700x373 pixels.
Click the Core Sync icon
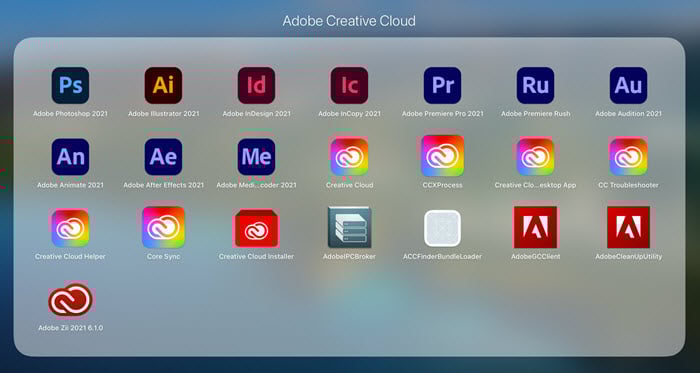coord(163,227)
